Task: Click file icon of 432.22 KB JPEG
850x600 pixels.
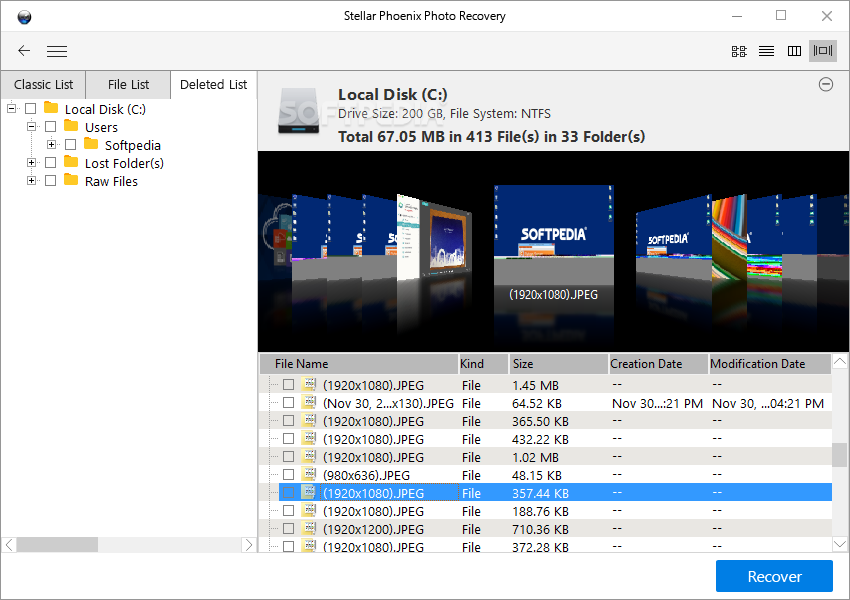Action: pos(309,438)
